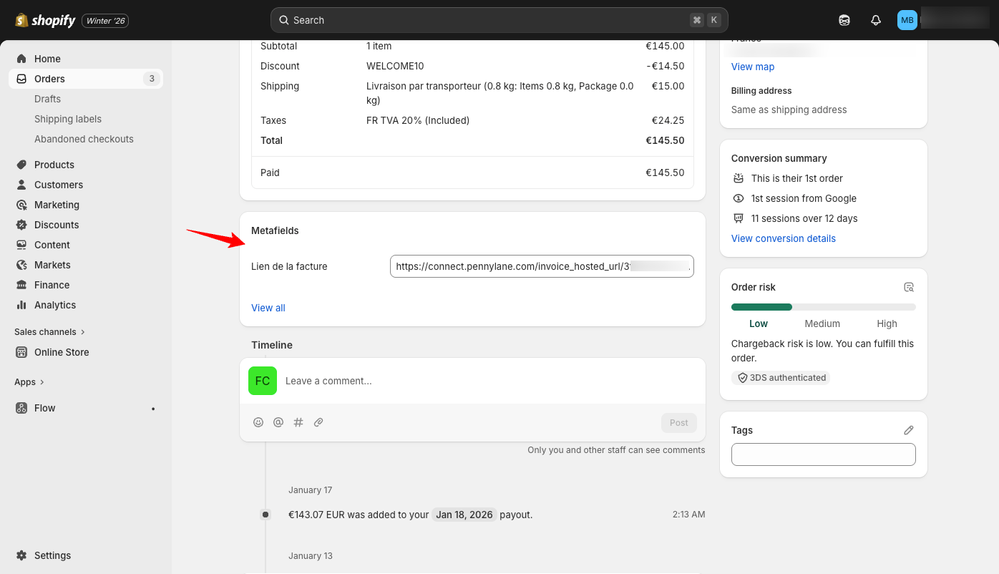Focus the Tags input field
999x574 pixels.
tap(823, 455)
